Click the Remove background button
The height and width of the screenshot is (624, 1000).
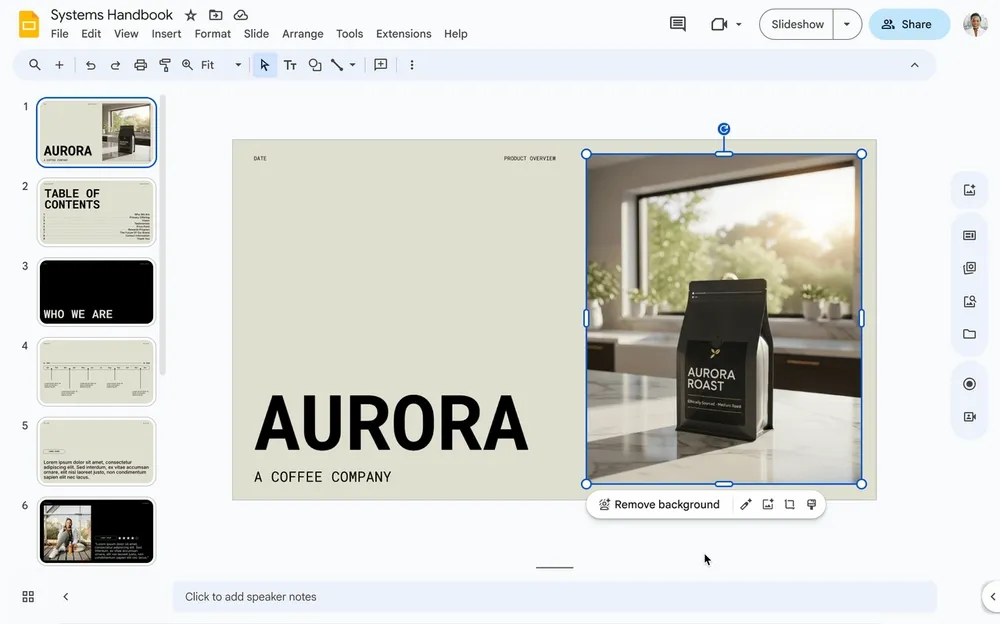tap(657, 504)
